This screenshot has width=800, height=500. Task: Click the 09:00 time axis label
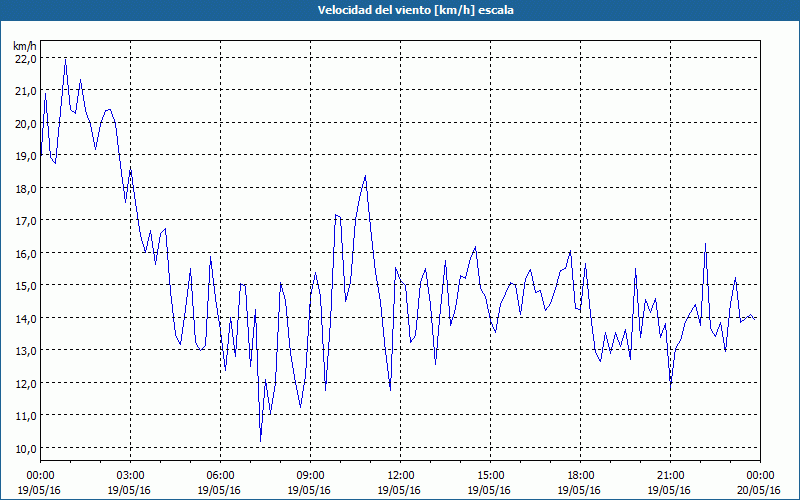click(310, 476)
